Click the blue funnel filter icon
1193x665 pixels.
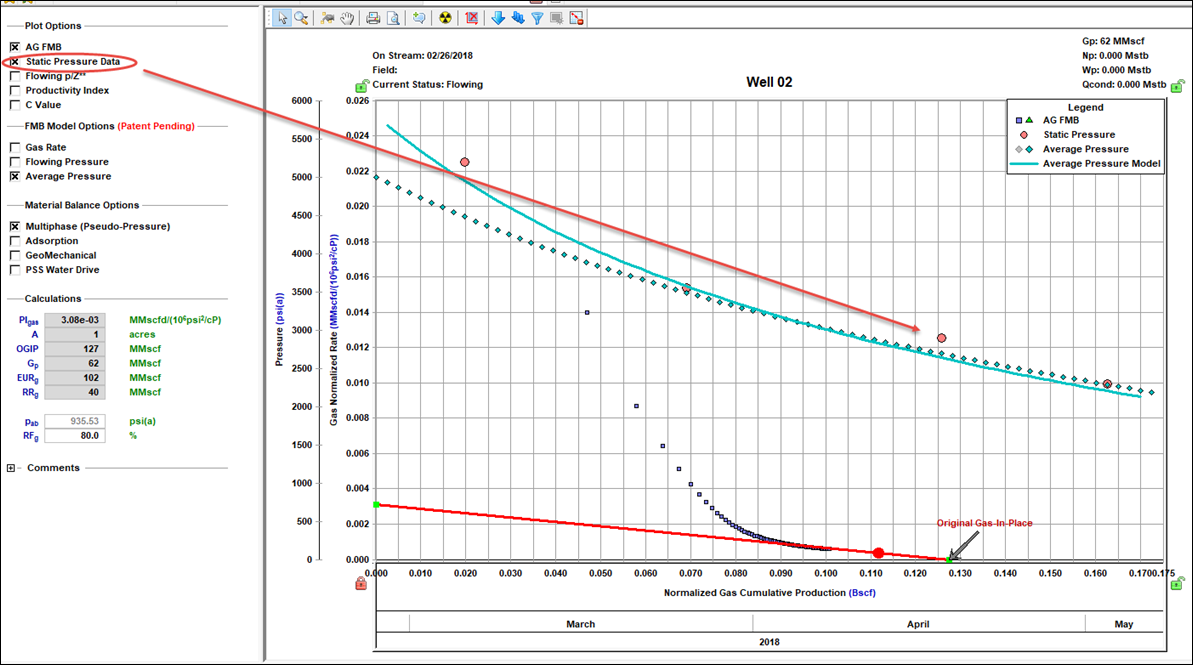(537, 18)
